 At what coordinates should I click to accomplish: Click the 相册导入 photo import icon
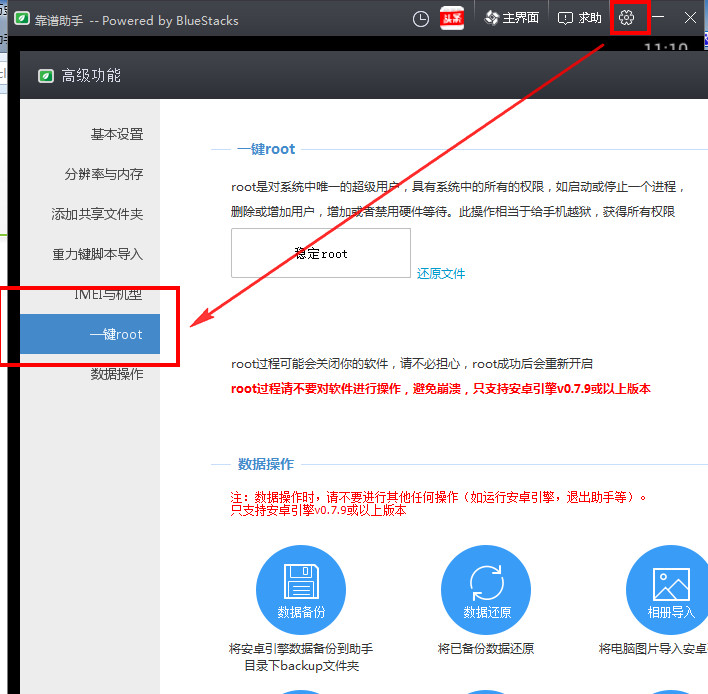670,590
